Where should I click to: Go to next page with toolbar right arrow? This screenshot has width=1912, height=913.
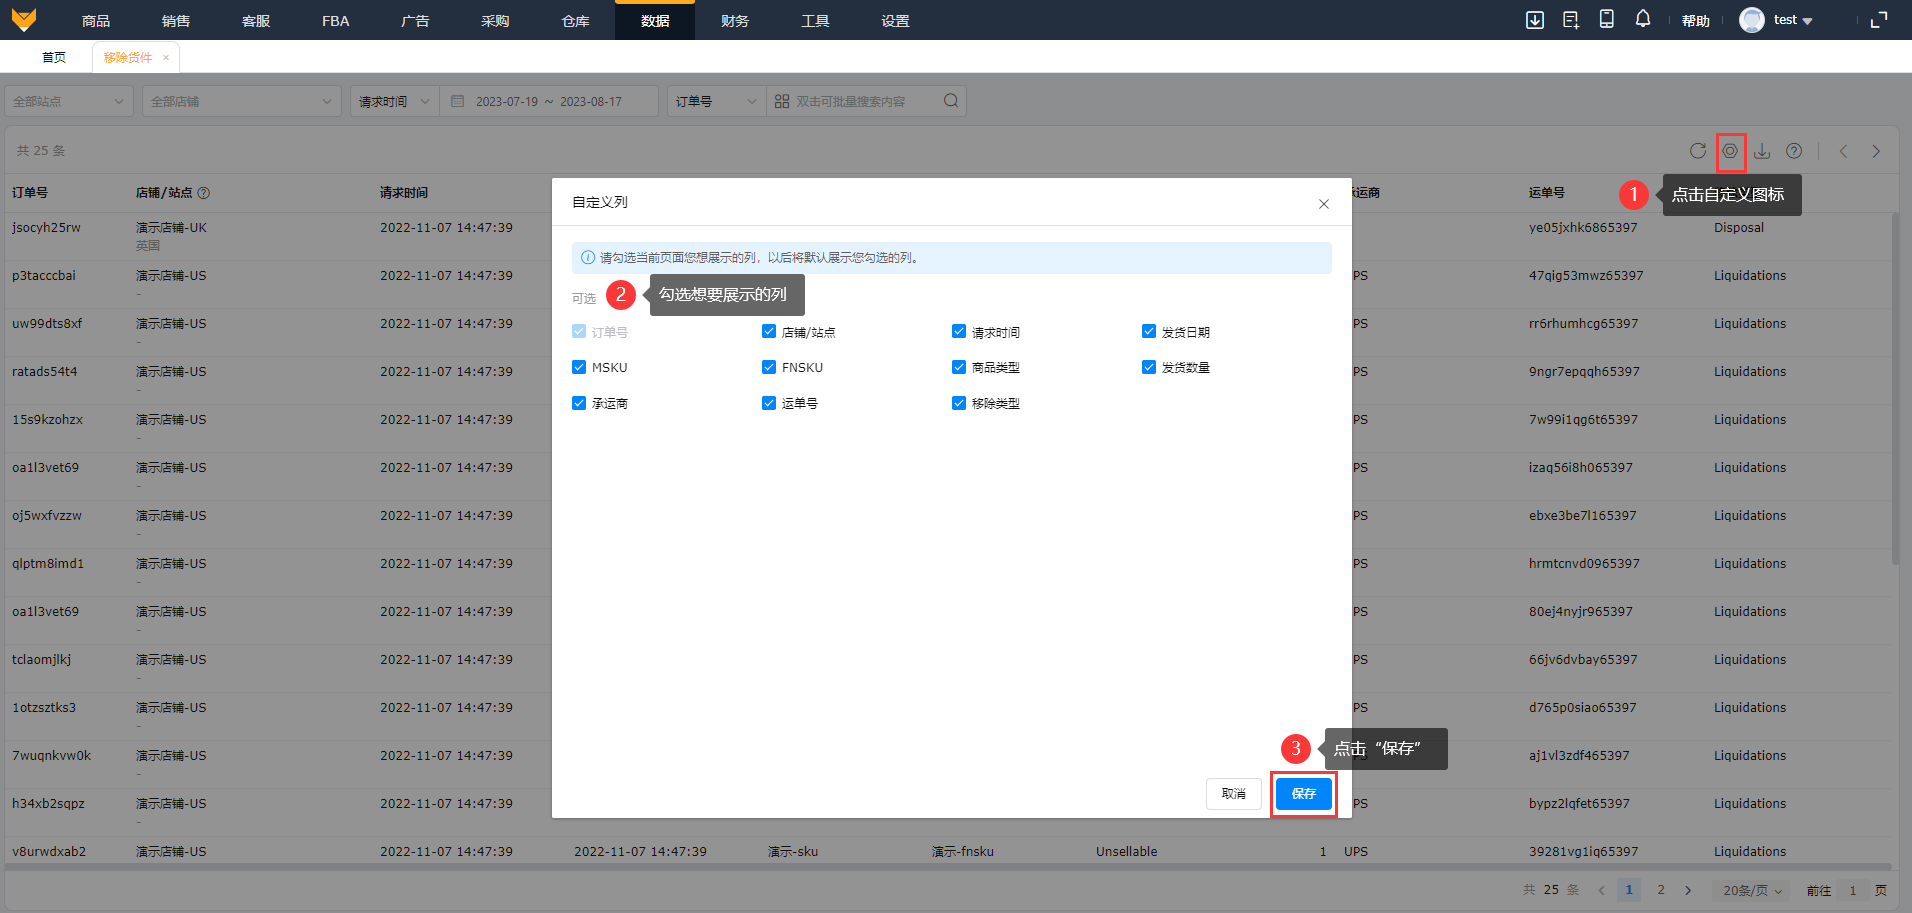point(1876,151)
